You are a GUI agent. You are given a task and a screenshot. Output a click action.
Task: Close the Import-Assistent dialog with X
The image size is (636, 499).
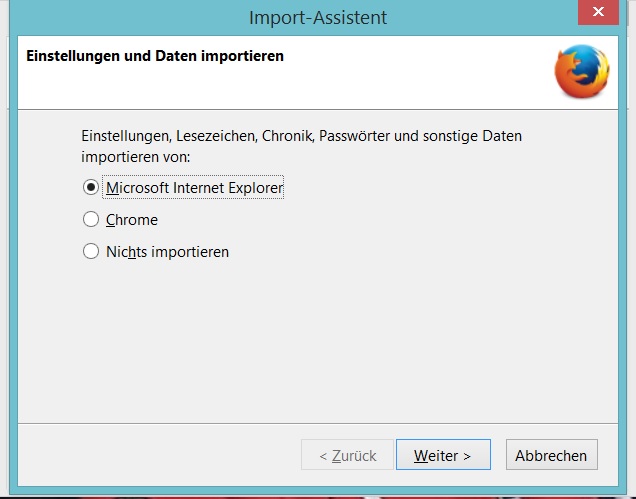click(598, 12)
